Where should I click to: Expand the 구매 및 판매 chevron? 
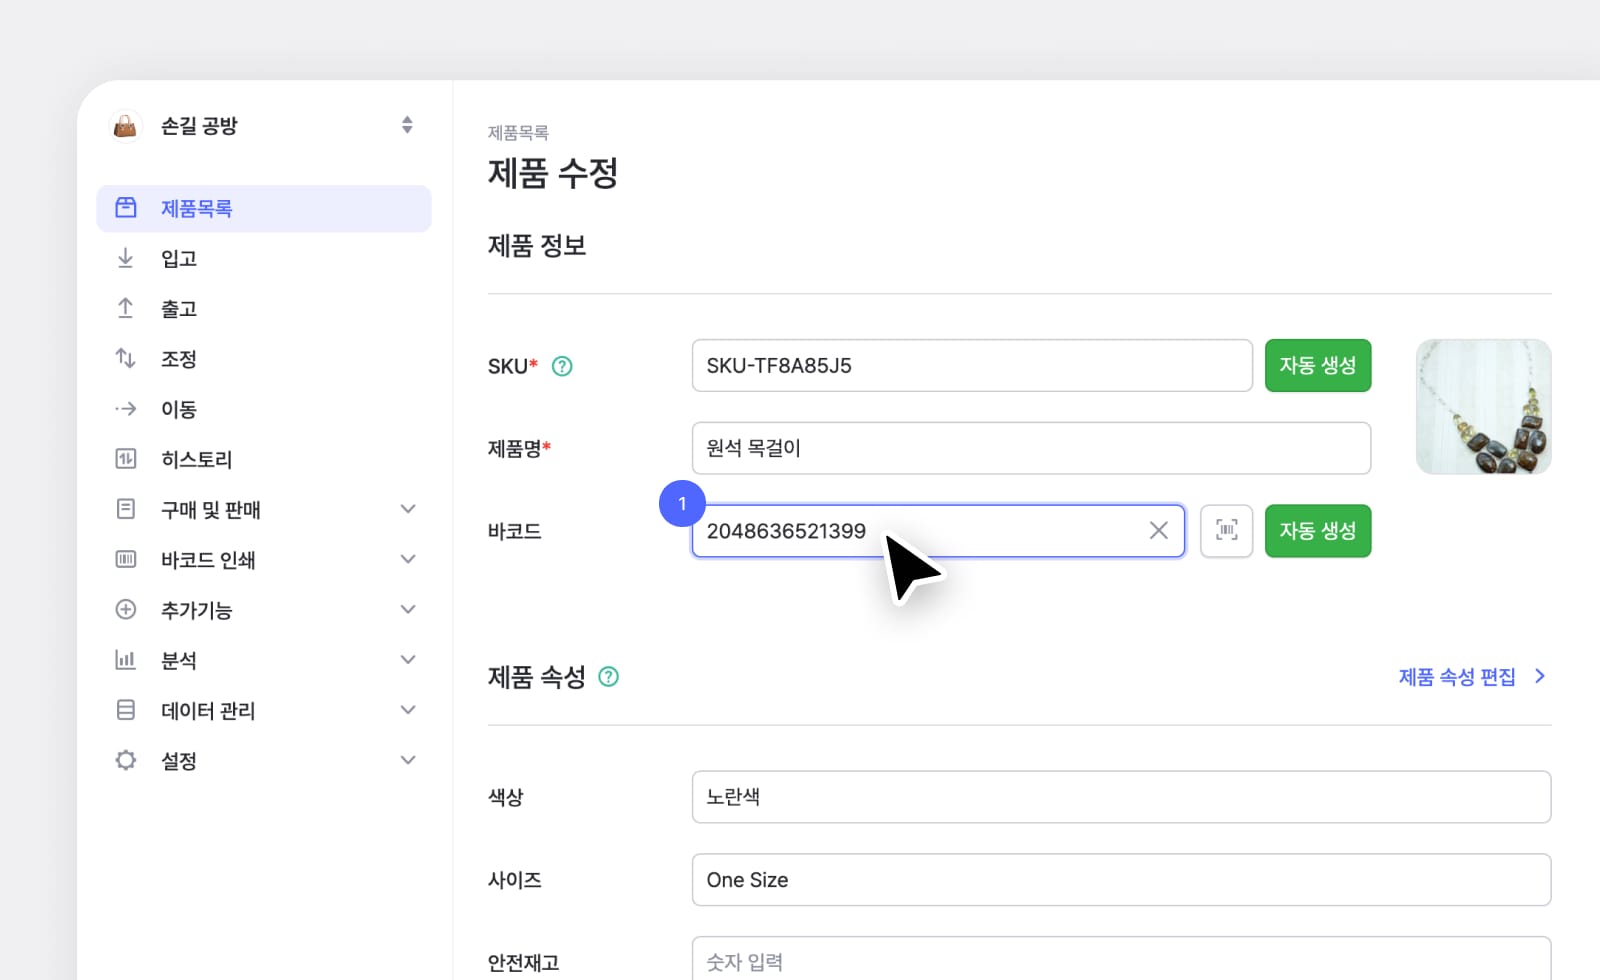pyautogui.click(x=408, y=509)
